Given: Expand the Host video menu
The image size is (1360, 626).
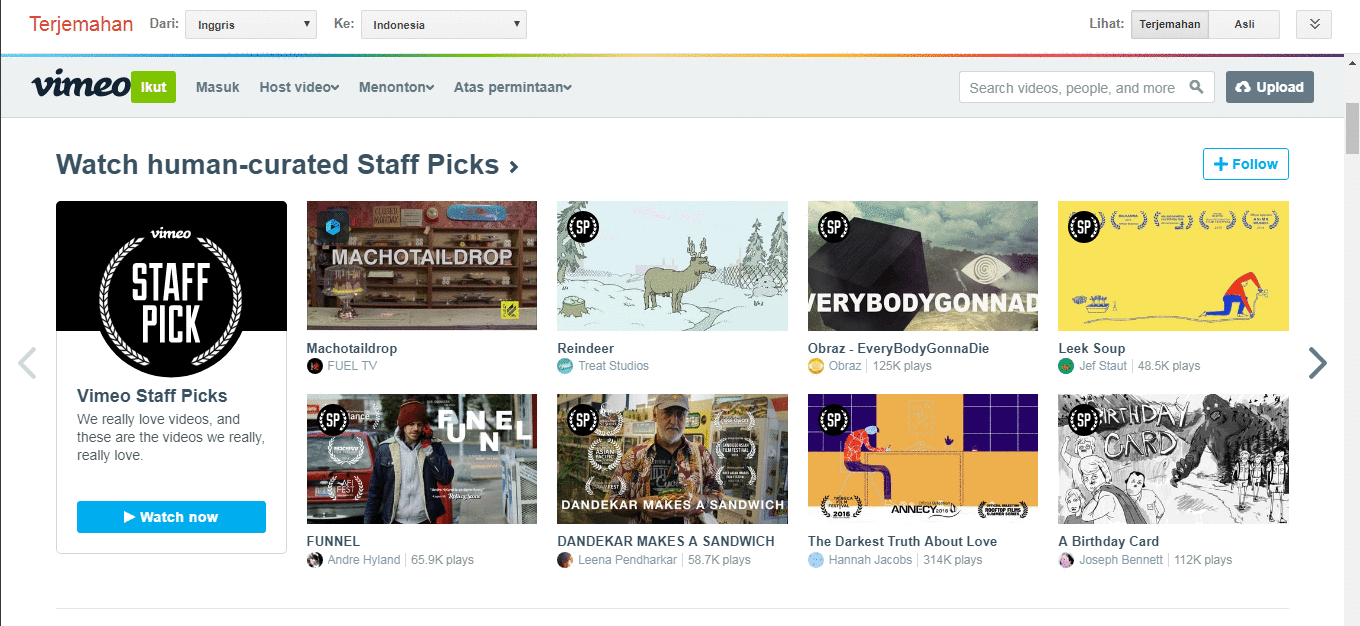Looking at the screenshot, I should tap(299, 87).
